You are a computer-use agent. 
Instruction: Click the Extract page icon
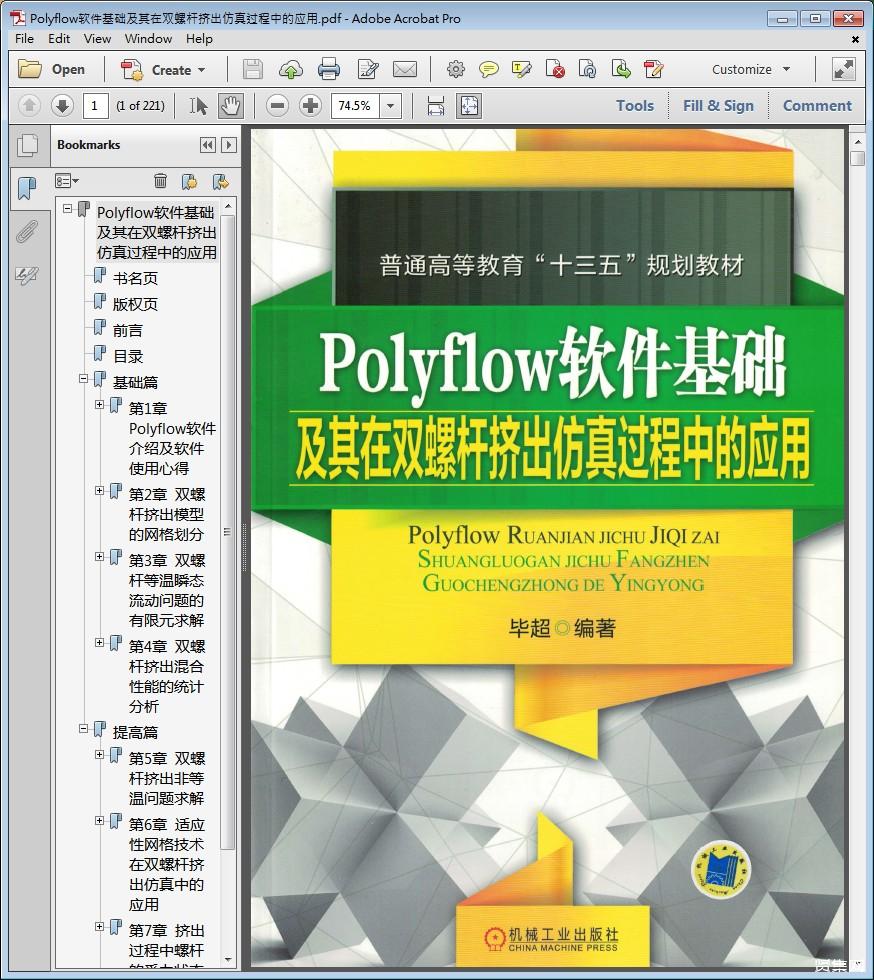(x=621, y=69)
